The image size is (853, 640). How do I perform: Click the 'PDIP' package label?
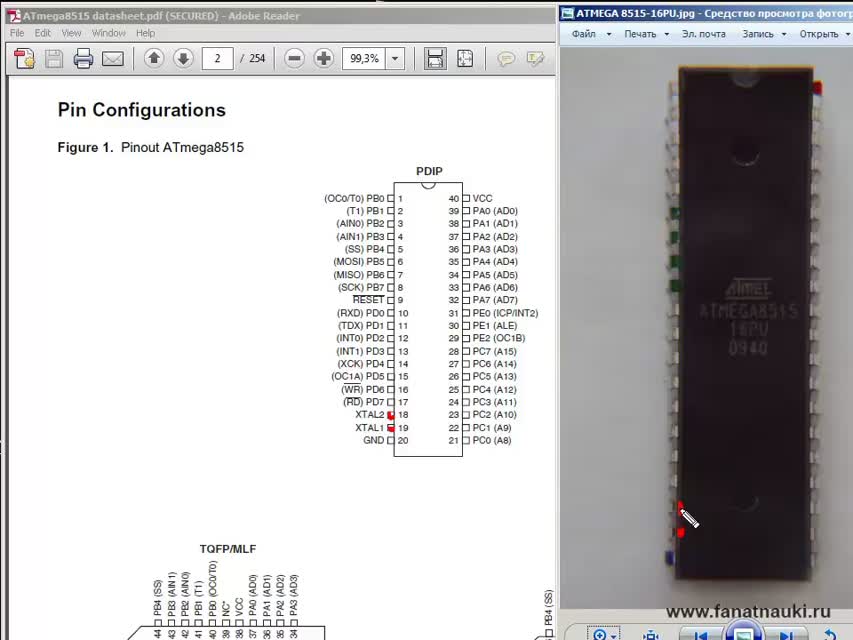tap(429, 171)
